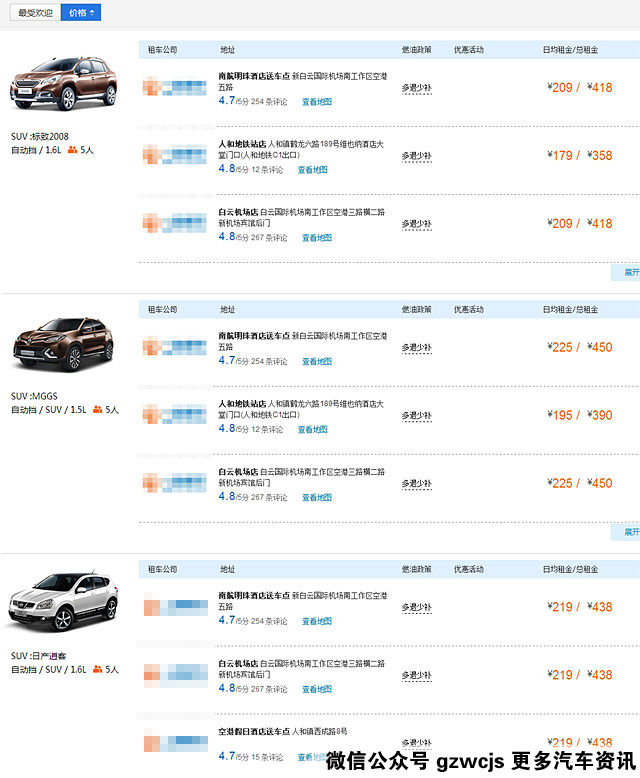640x778 pixels.
Task: Click the seats icon beside 标致2008's 5人
Action: pos(72,150)
